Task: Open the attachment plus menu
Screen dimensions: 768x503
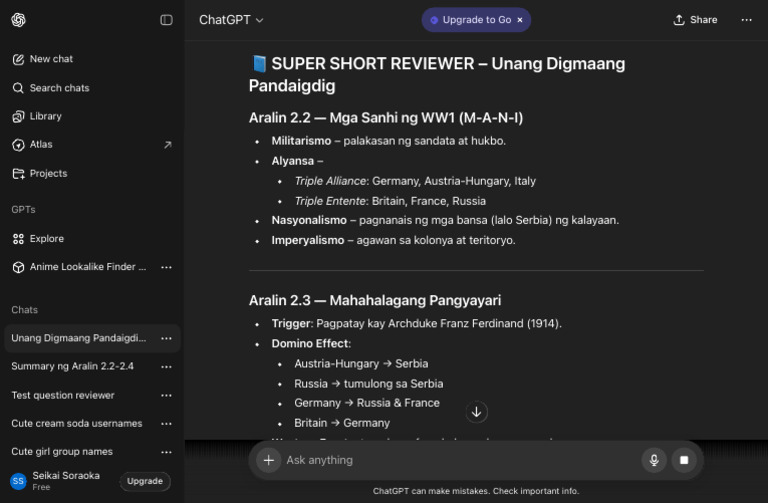Action: (268, 460)
